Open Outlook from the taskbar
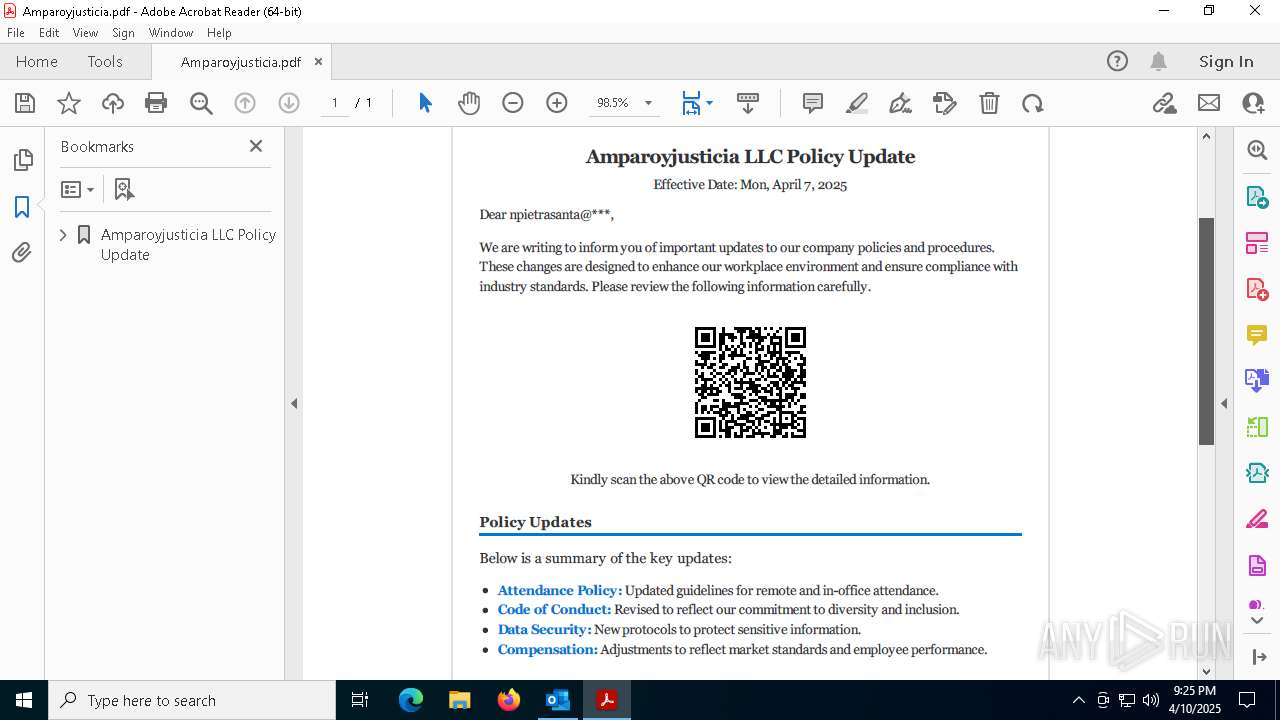The image size is (1280, 720). [x=557, y=700]
